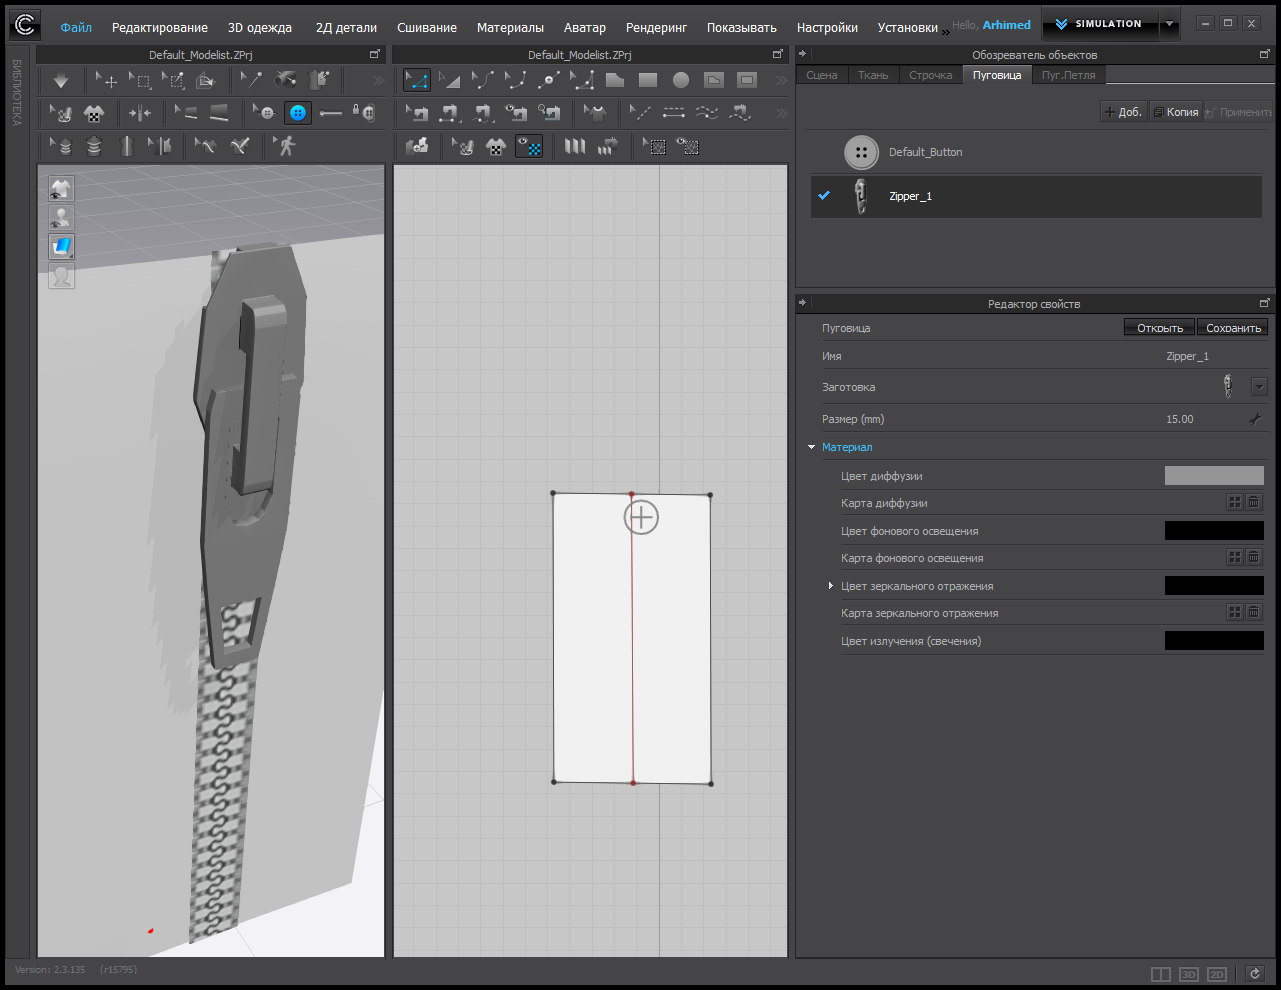
Task: Expand Цвет зеркального отражения property
Action: point(831,586)
